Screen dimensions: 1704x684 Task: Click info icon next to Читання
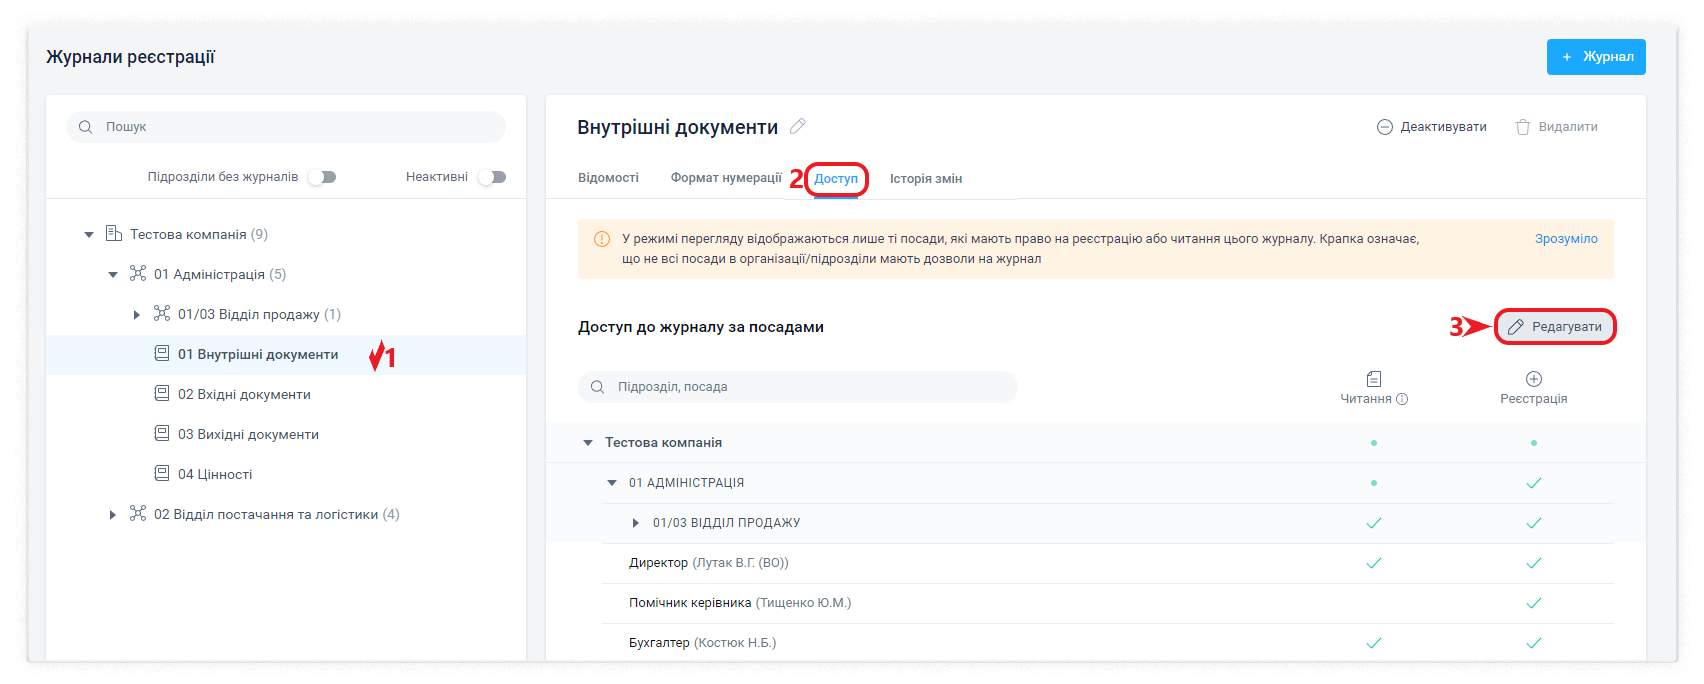(1402, 399)
